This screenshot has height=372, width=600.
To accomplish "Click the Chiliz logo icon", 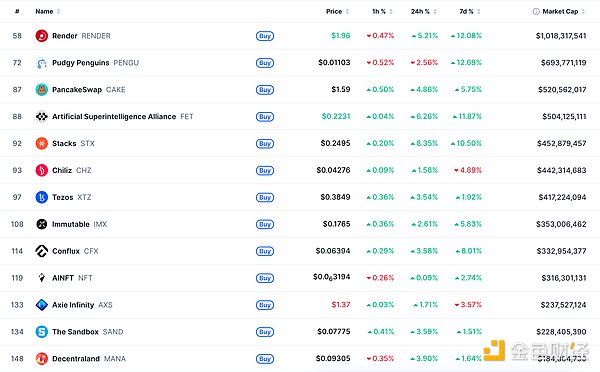I will click(41, 170).
